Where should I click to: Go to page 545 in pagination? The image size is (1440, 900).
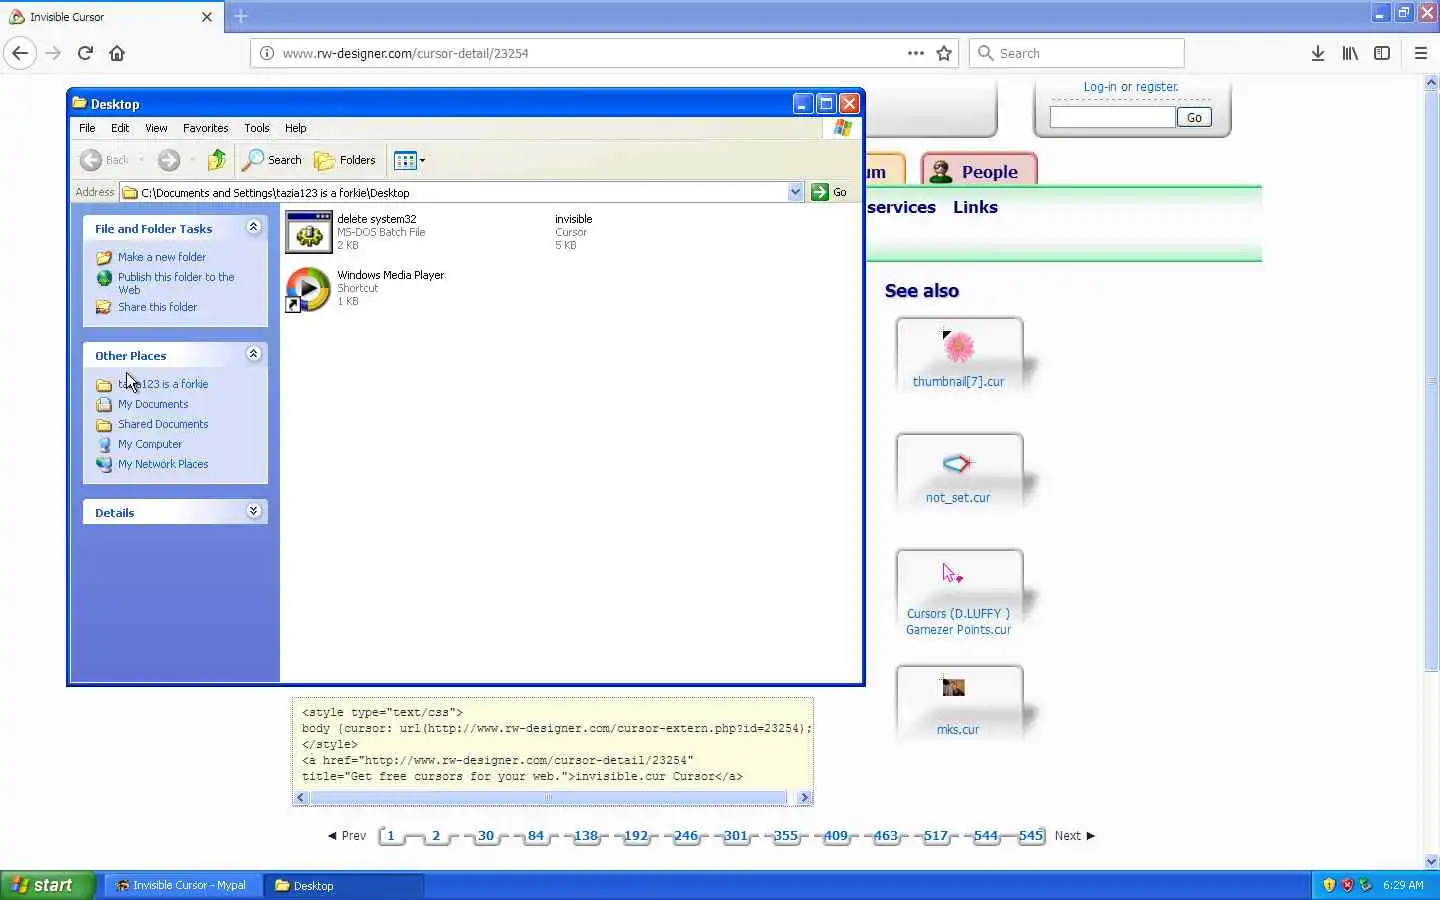pos(1031,836)
